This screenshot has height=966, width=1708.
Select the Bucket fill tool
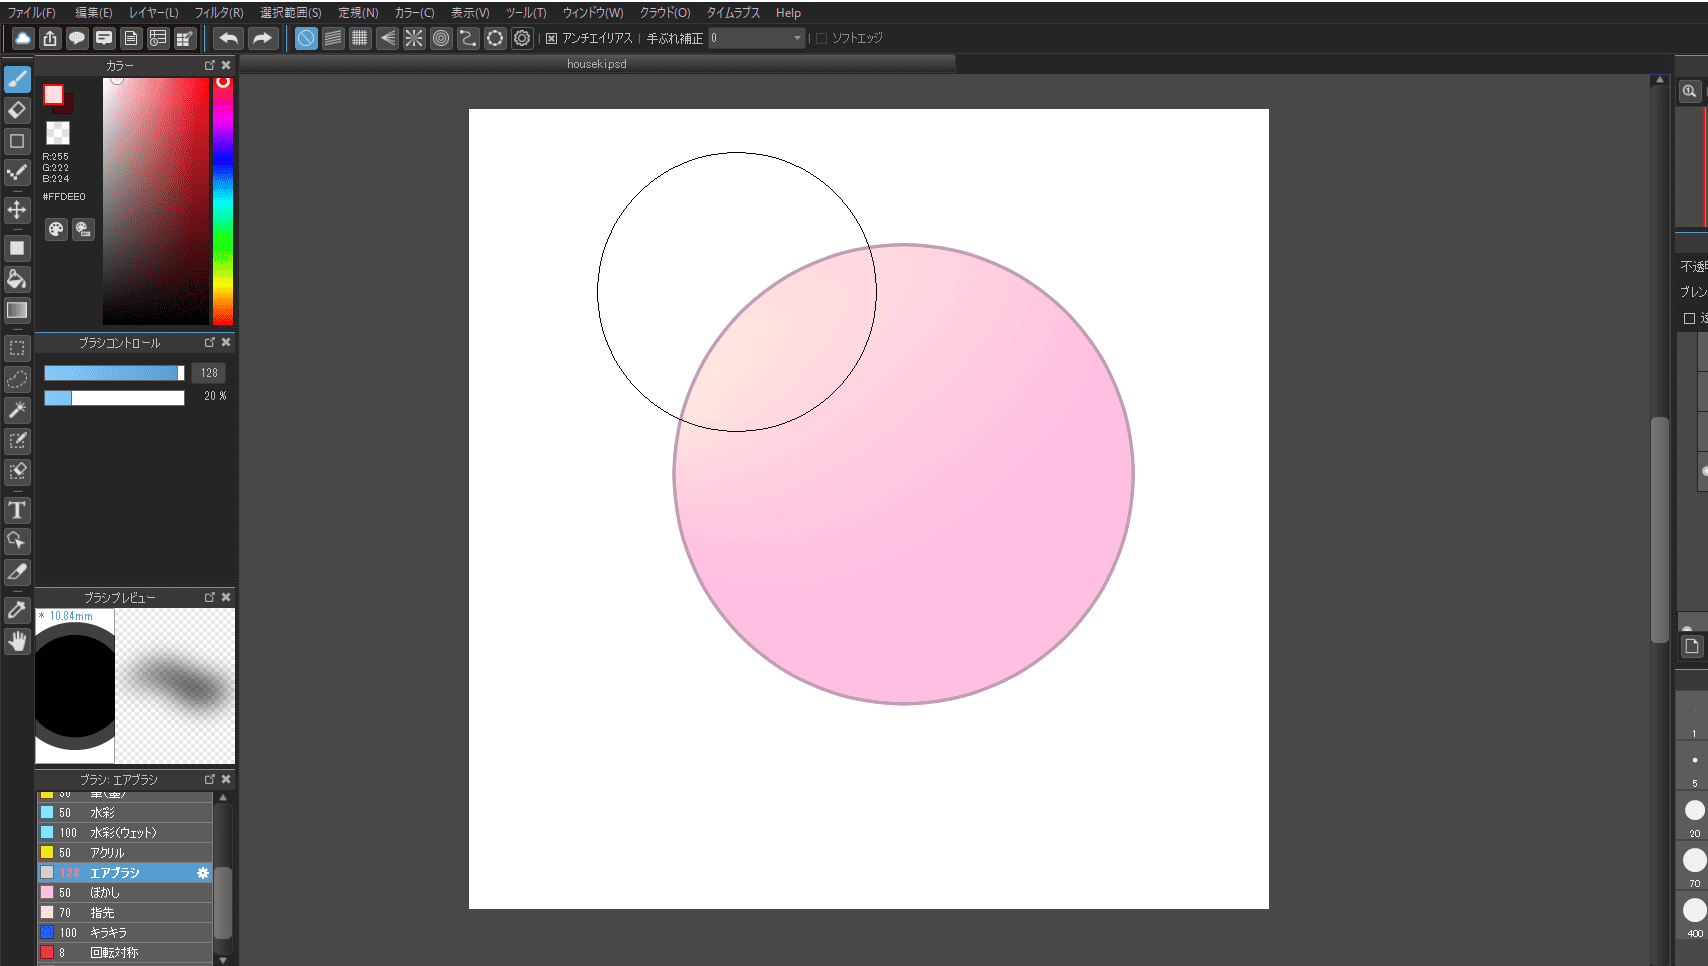17,279
